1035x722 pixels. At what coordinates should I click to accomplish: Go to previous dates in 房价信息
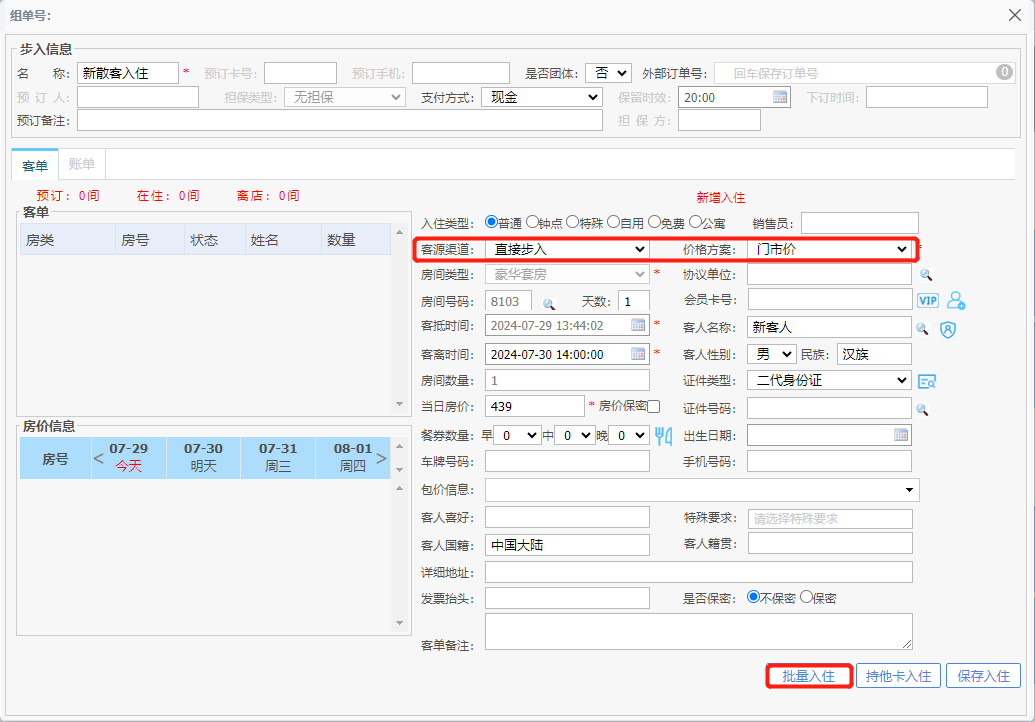pos(98,458)
